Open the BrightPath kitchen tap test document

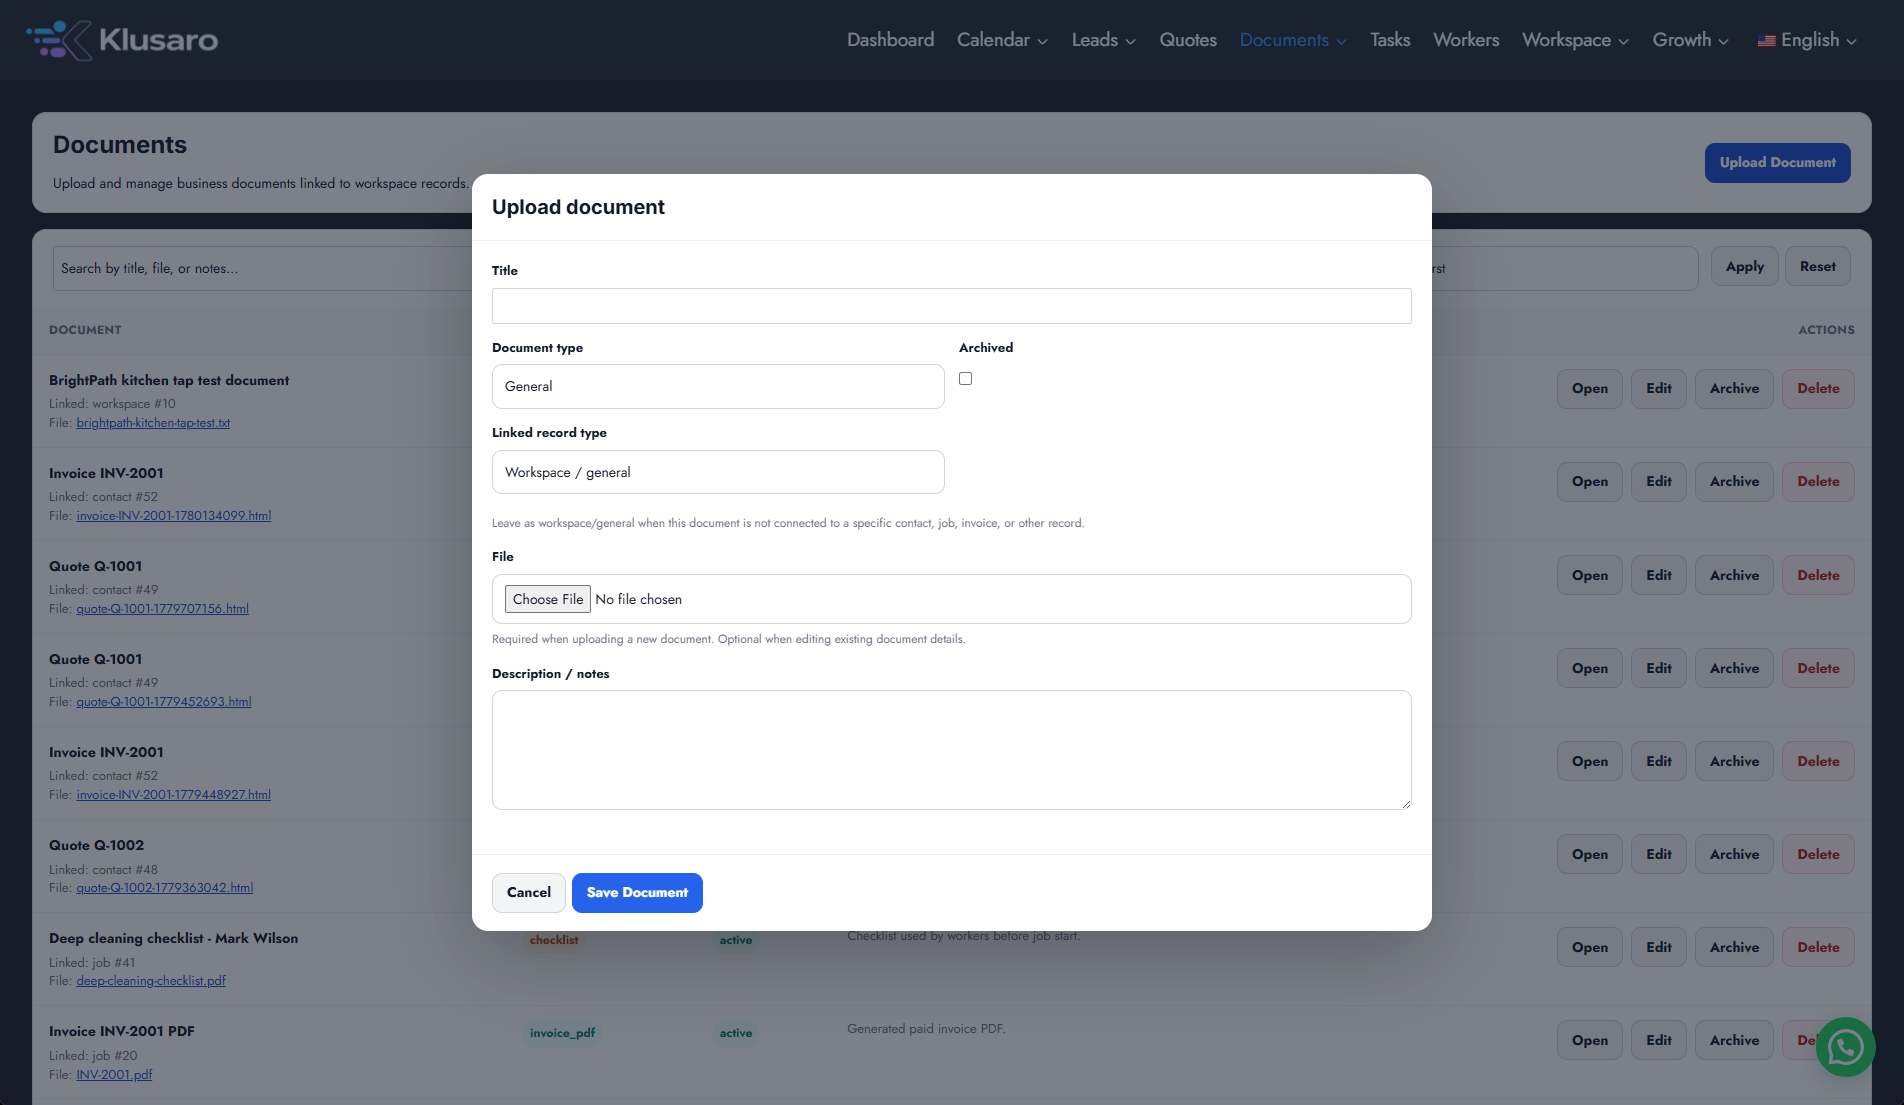pos(1590,389)
